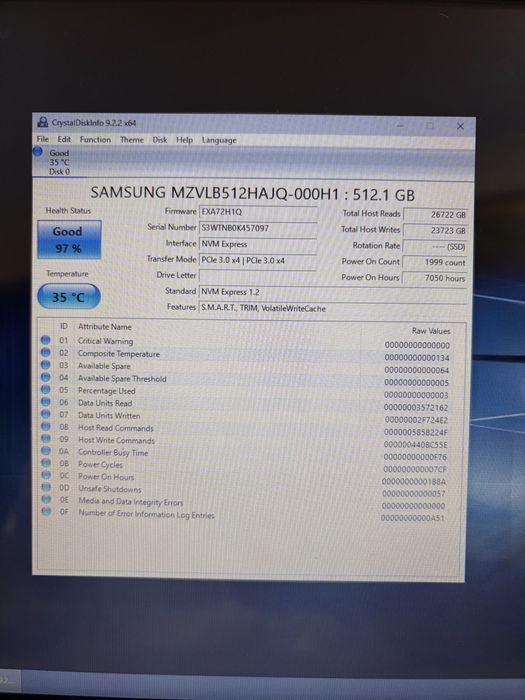Viewport: 525px width, 700px height.
Task: Click status orb of Percentage Used row
Action: [45, 389]
